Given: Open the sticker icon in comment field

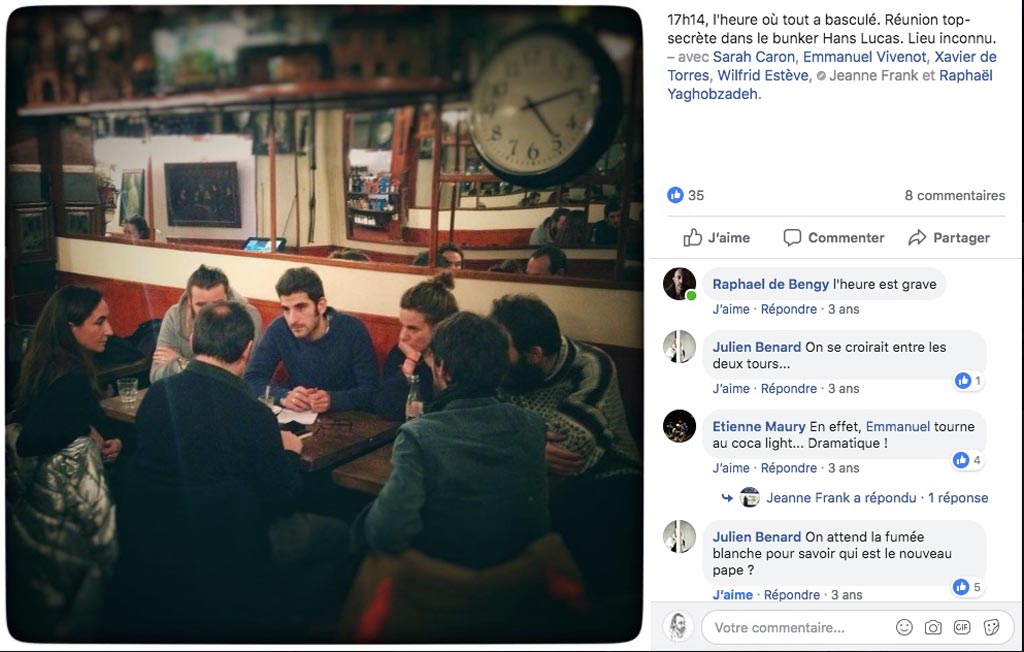Looking at the screenshot, I should [x=991, y=627].
